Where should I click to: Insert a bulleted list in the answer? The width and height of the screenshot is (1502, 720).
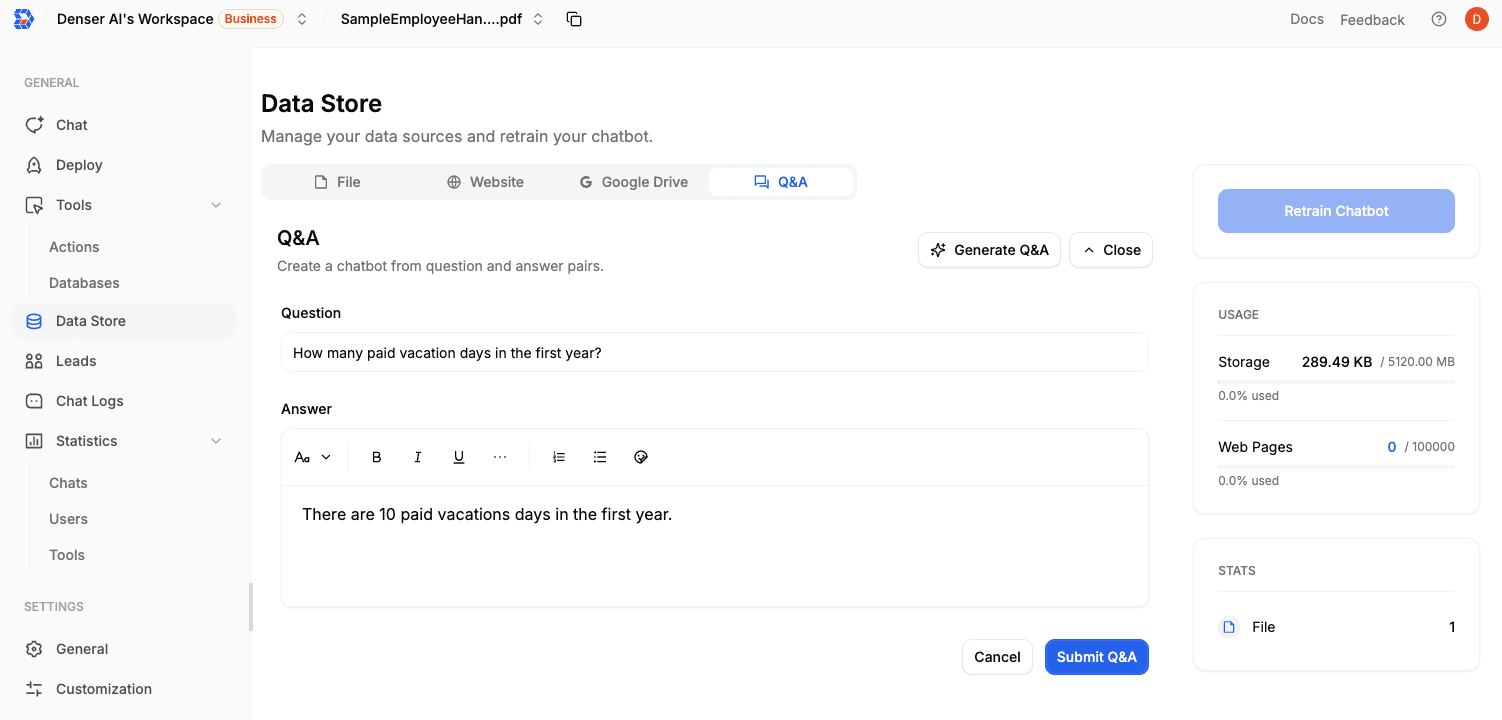599,456
